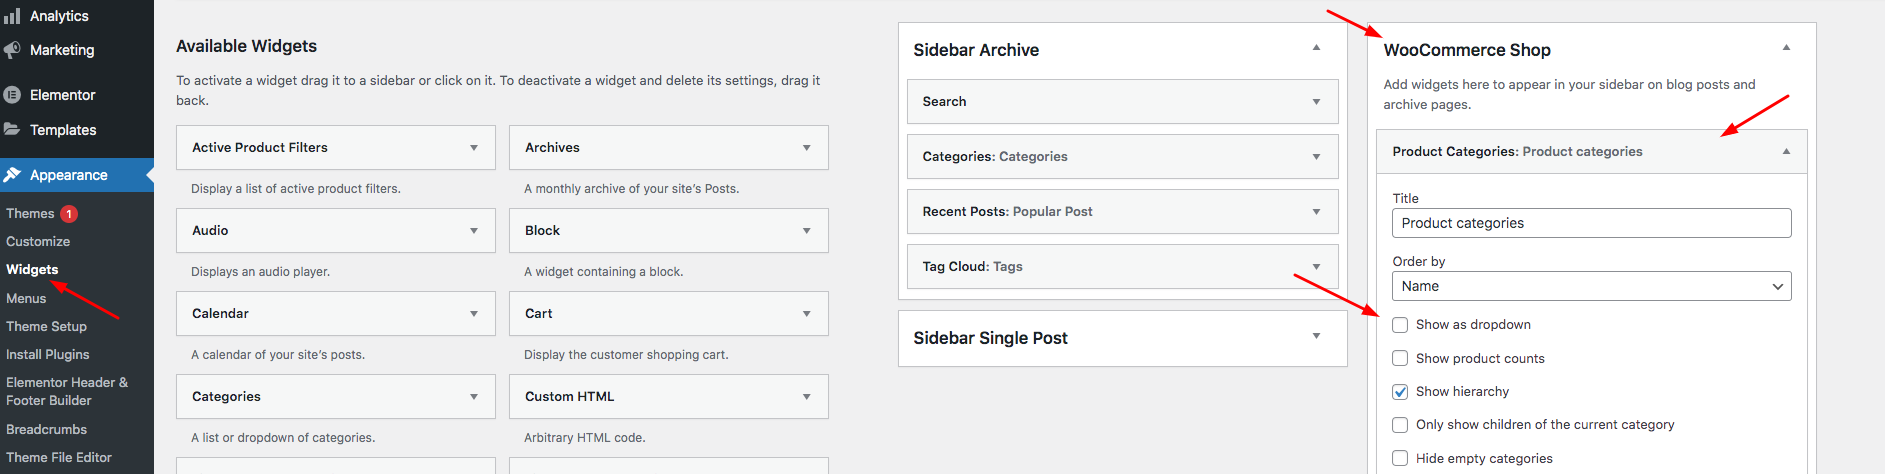Screen dimensions: 1885x474
Task: Enable Show as dropdown checkbox
Action: [x=1400, y=325]
